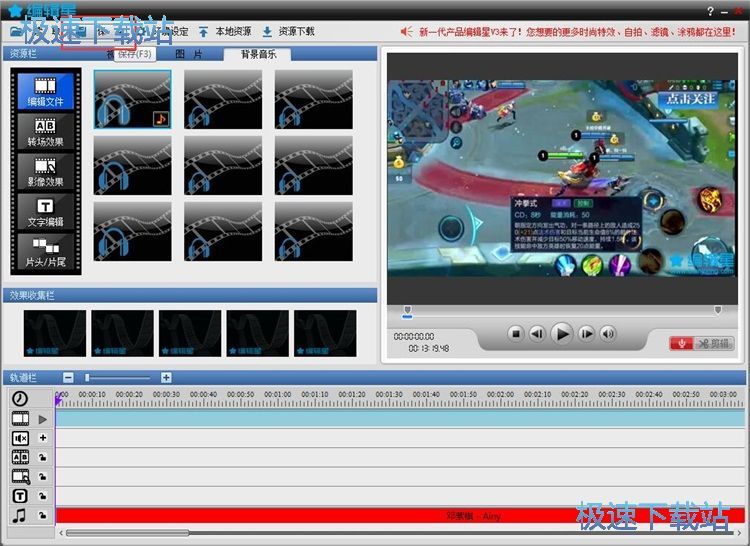This screenshot has width=750, height=546.
Task: Click the game video preview image
Action: tap(562, 178)
